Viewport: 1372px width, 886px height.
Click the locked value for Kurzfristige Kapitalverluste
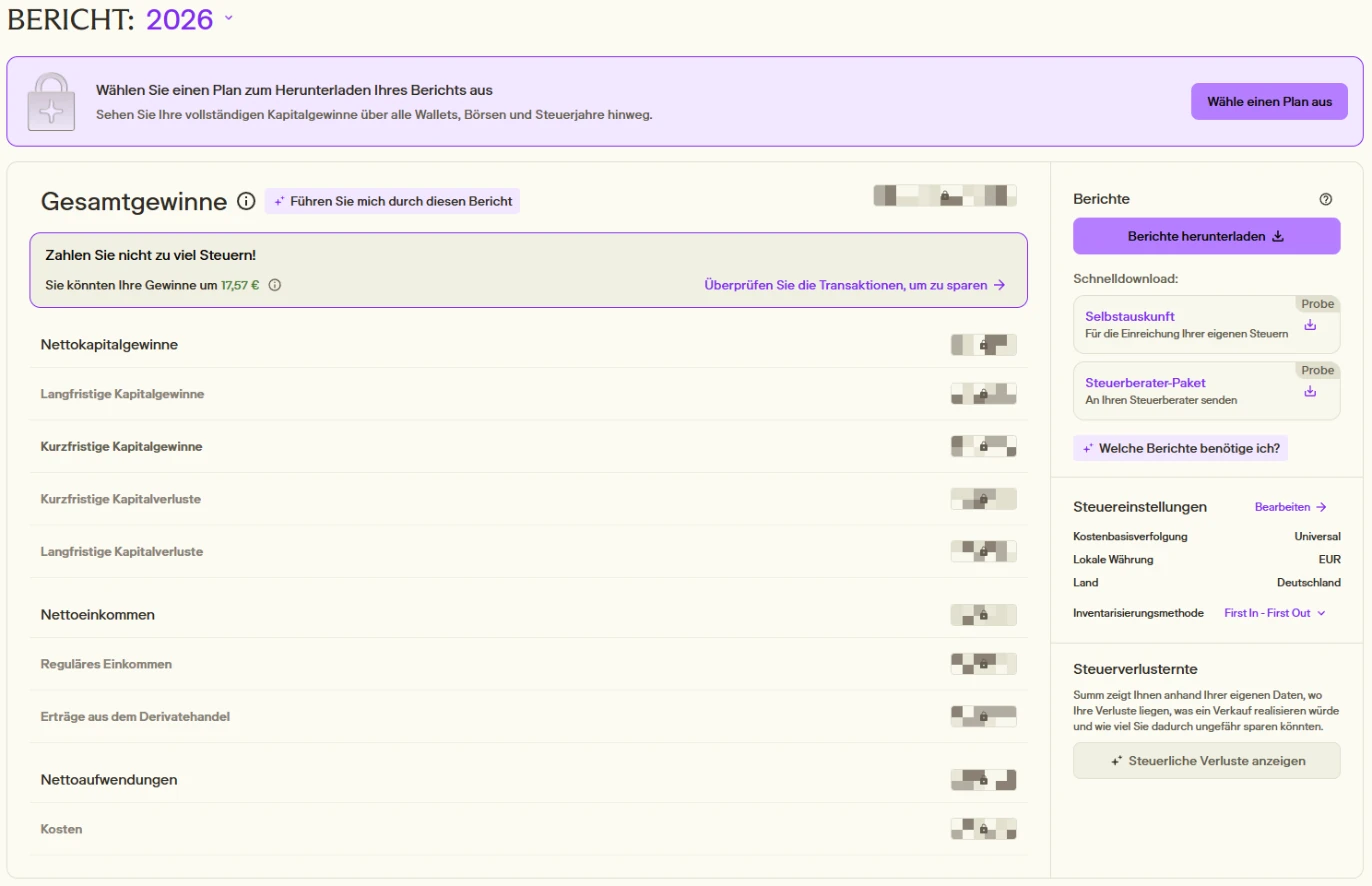click(x=983, y=499)
